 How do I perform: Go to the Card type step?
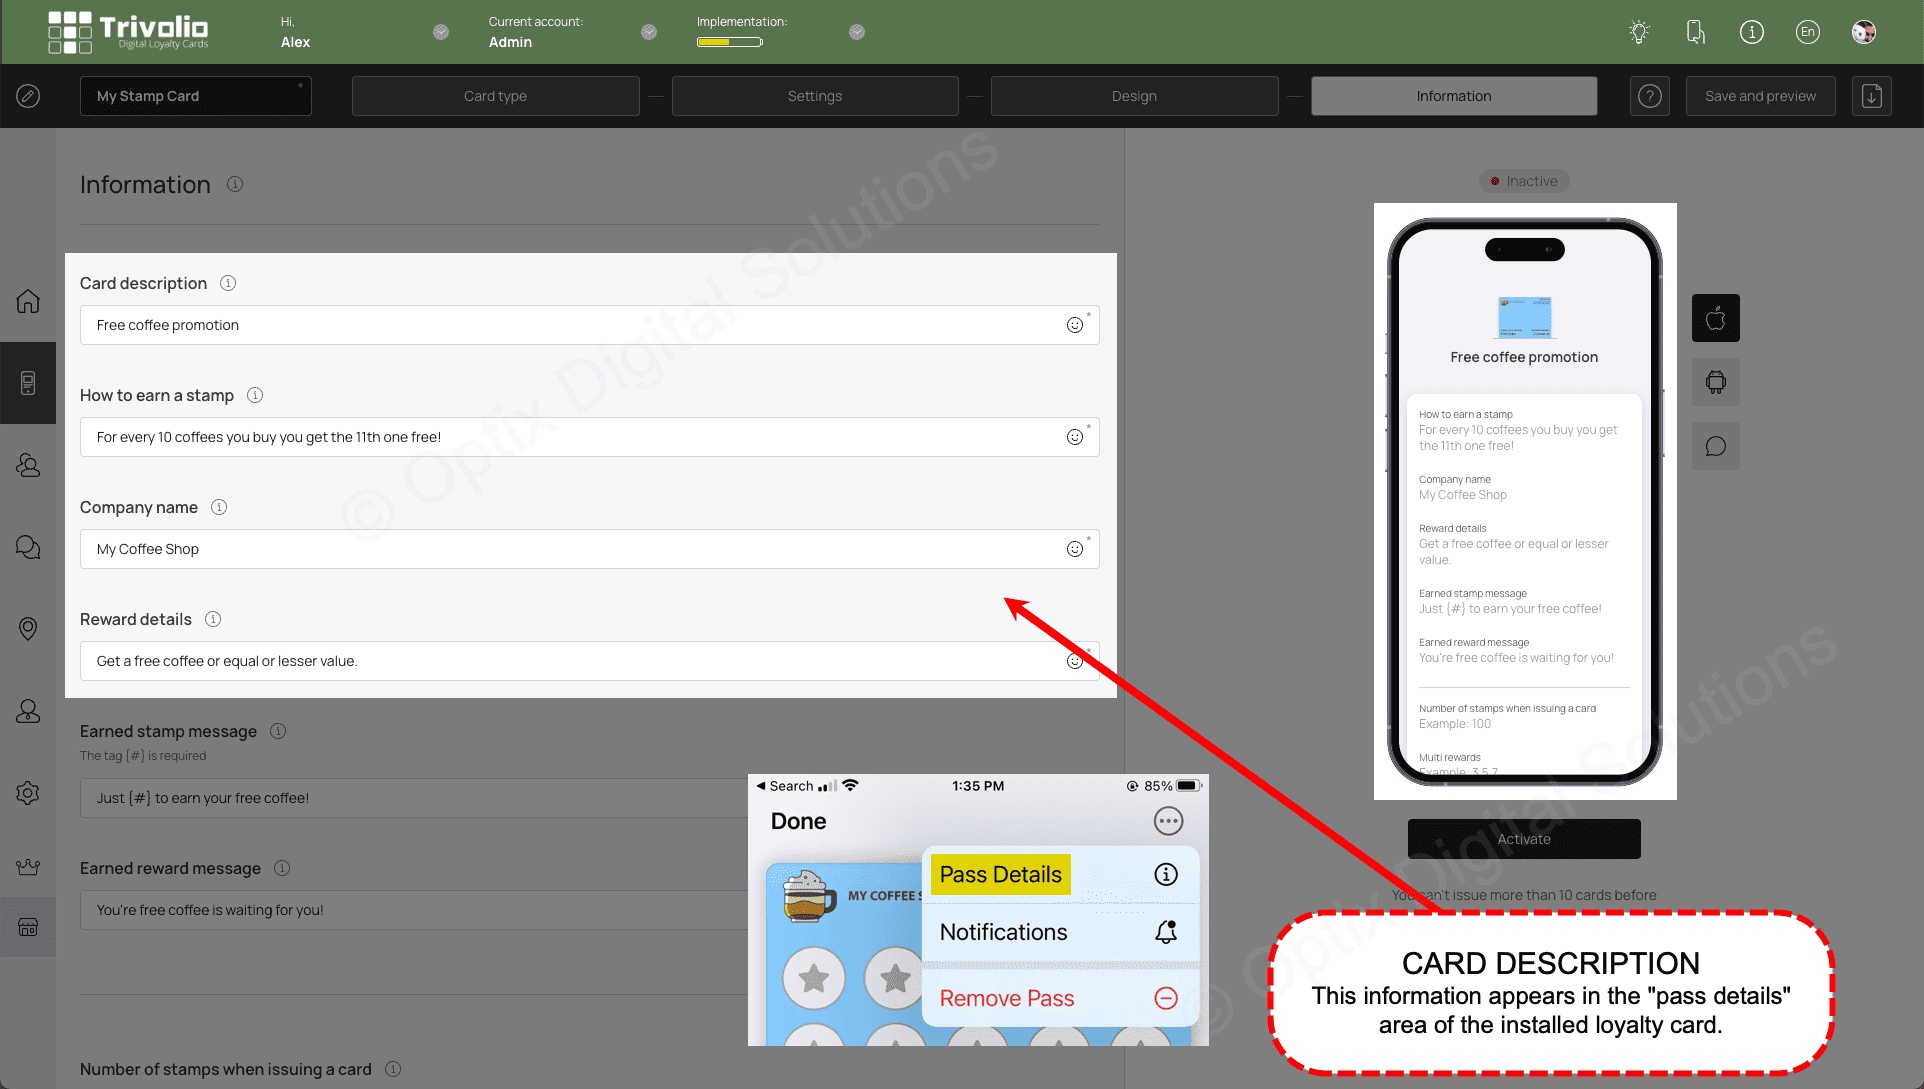496,96
